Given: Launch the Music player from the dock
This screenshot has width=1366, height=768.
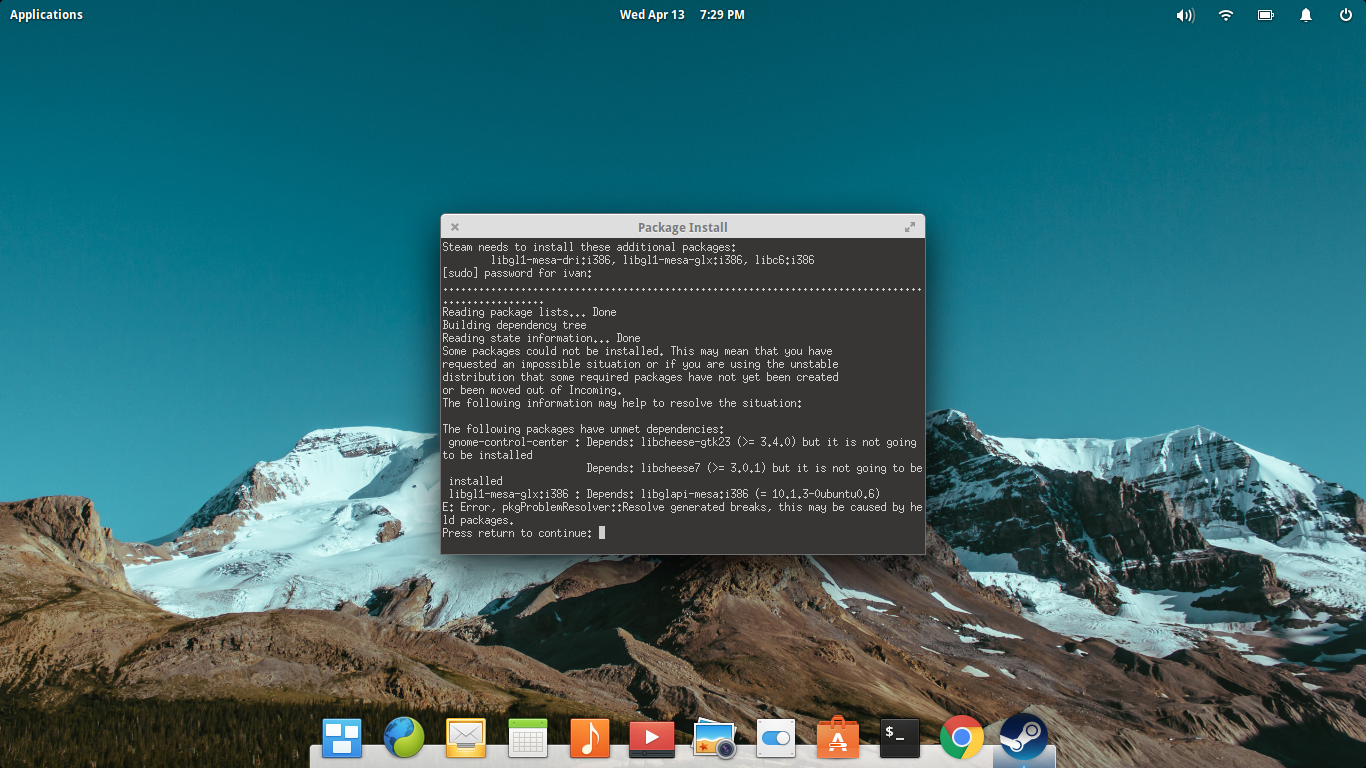Looking at the screenshot, I should [590, 738].
